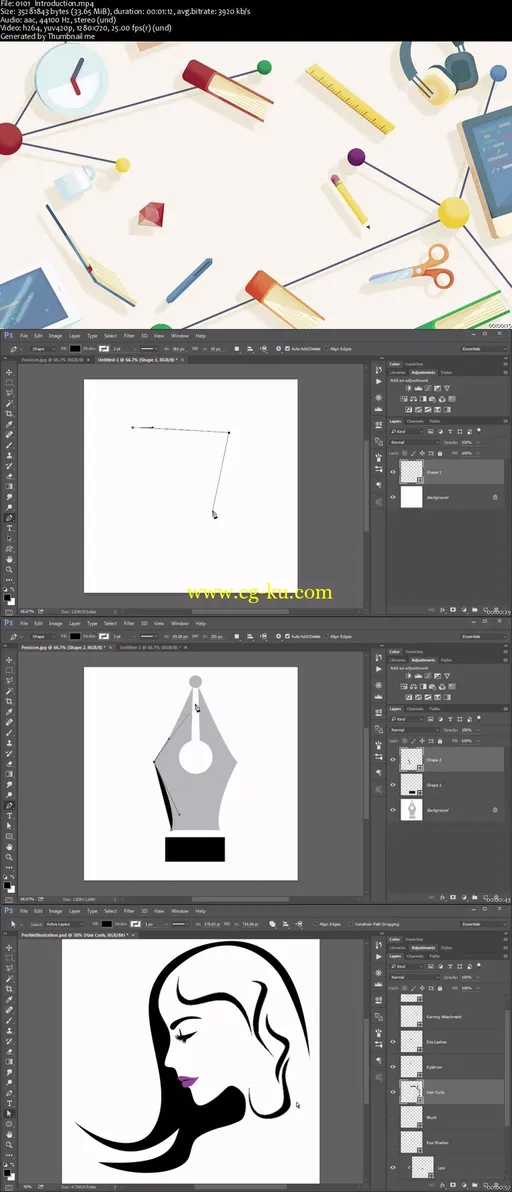
Task: Open the Layer menu in ProfileIllustration.psd window
Action: point(74,911)
